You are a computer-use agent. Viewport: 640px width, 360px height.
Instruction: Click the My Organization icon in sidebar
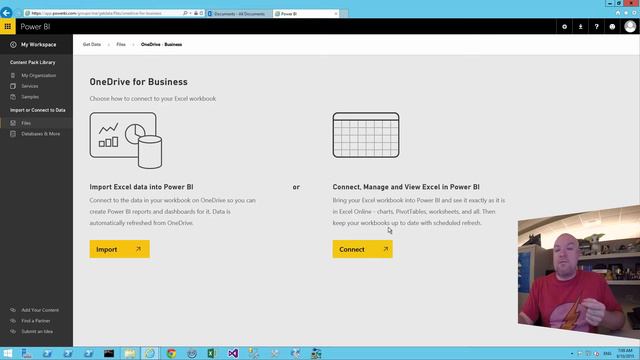(13, 76)
